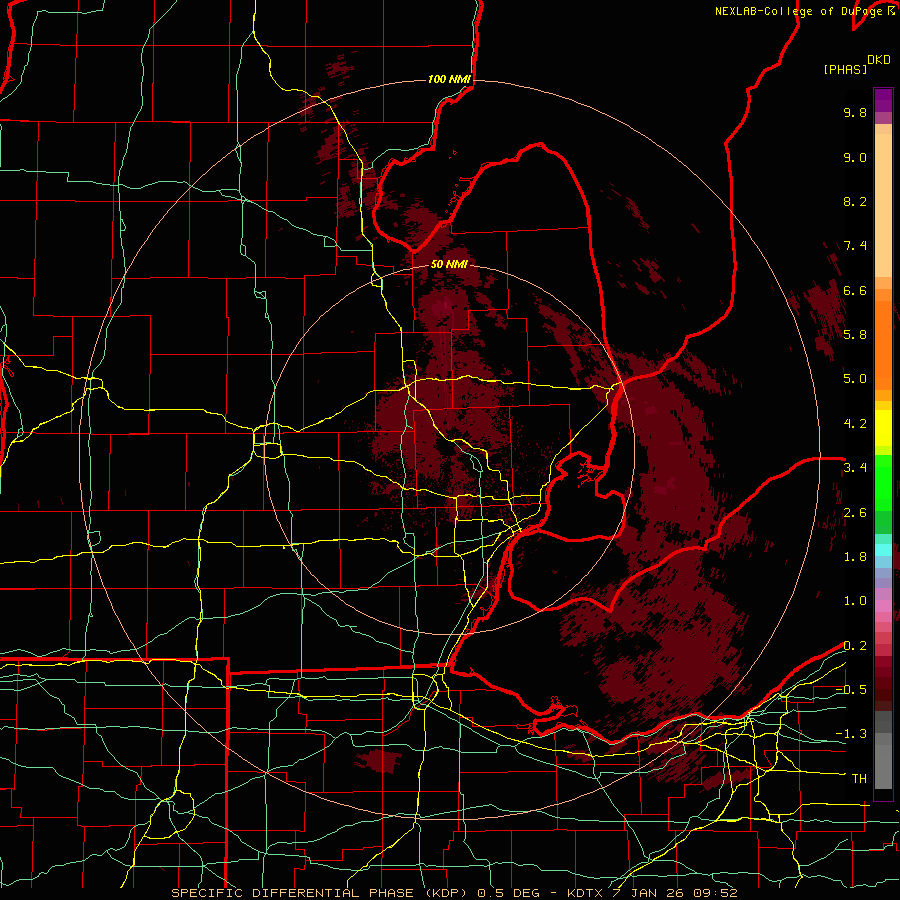
Task: Click the [PHAS] label above the color bar
Action: (x=845, y=70)
